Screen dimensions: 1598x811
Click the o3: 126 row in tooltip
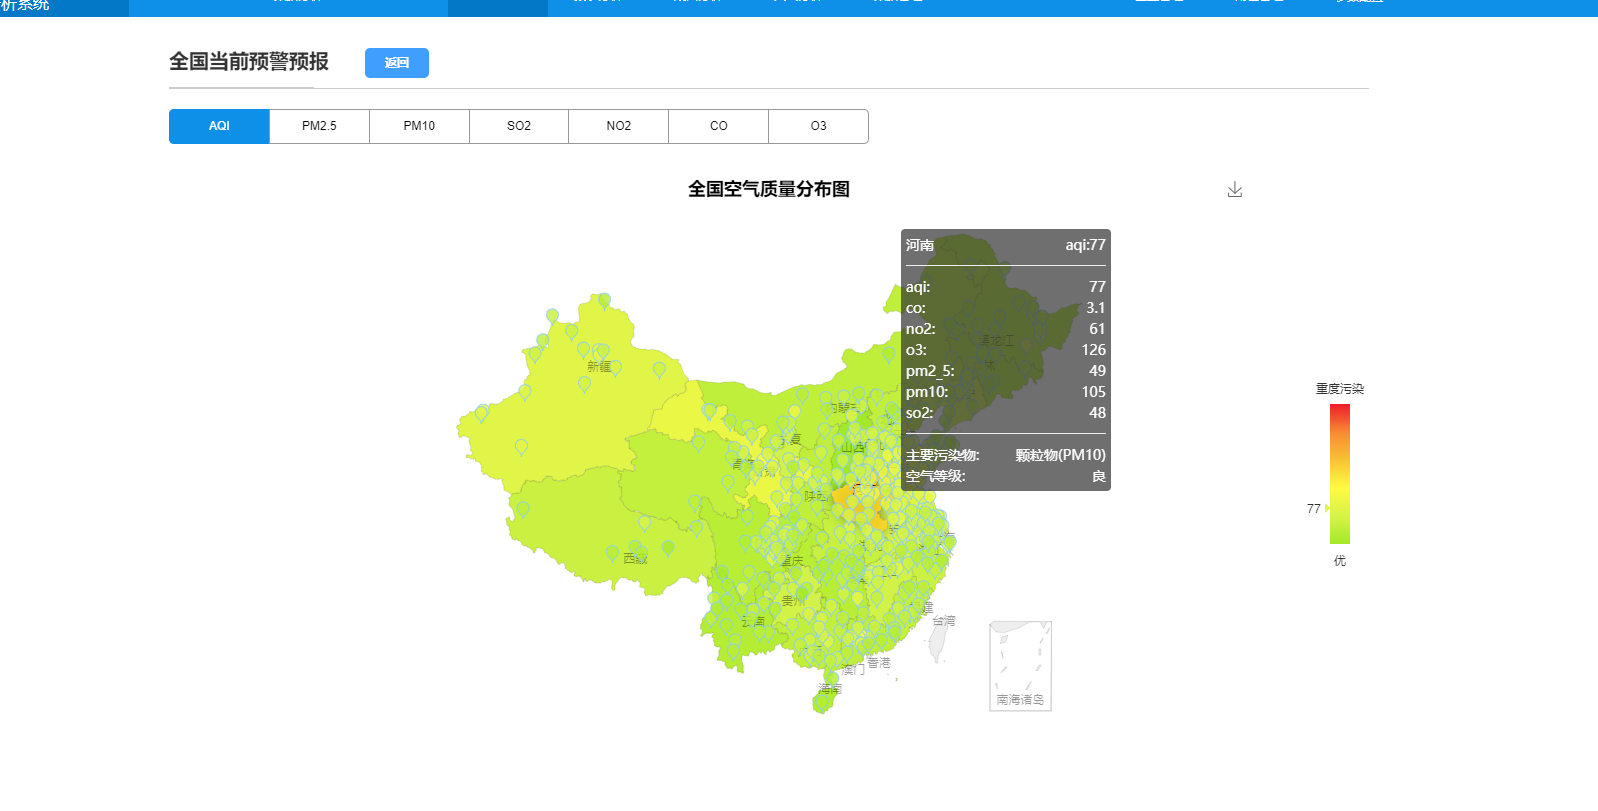[x=1006, y=350]
